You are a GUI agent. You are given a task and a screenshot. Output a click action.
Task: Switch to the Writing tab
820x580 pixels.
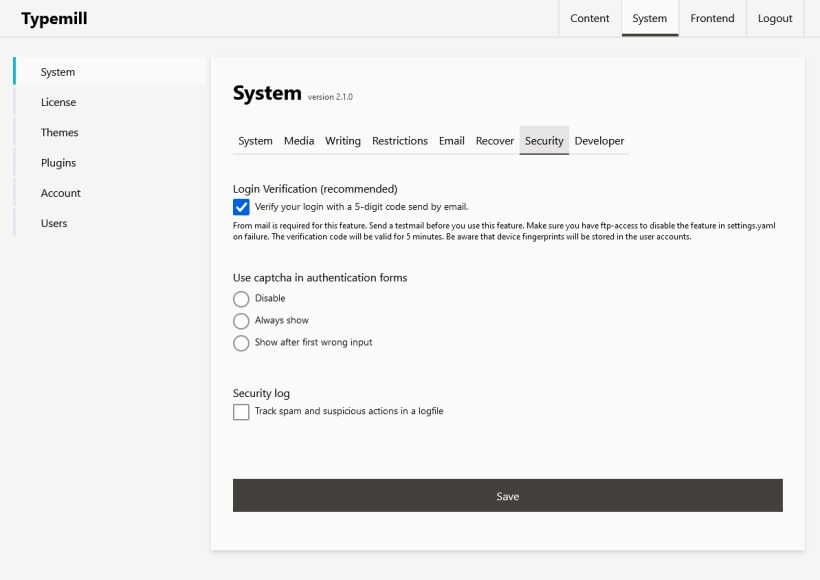pyautogui.click(x=343, y=141)
